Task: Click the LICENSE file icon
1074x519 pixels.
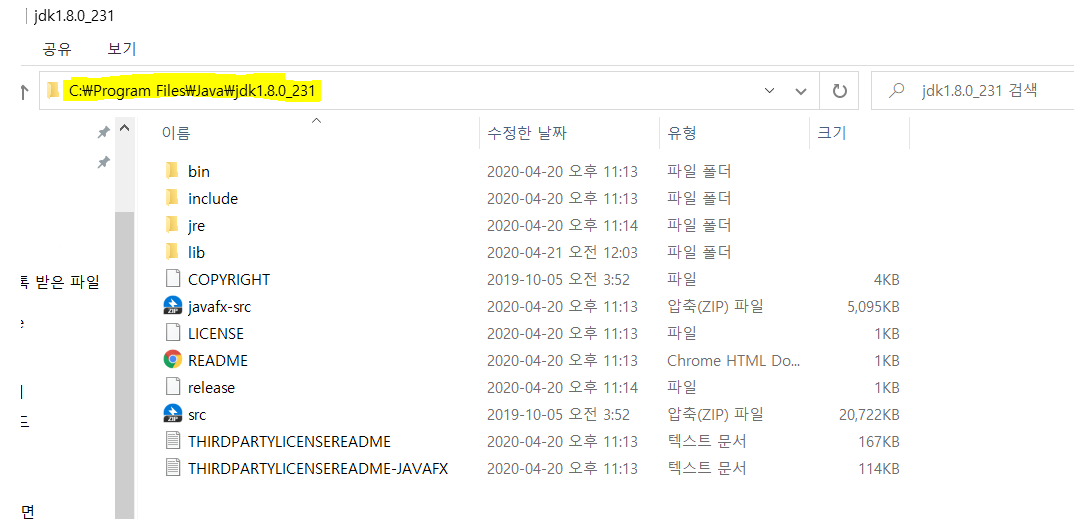Action: (173, 333)
